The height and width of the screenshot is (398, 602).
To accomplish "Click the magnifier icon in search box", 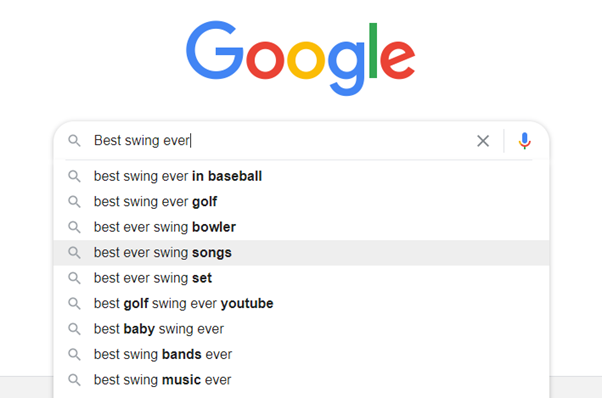I will point(74,141).
